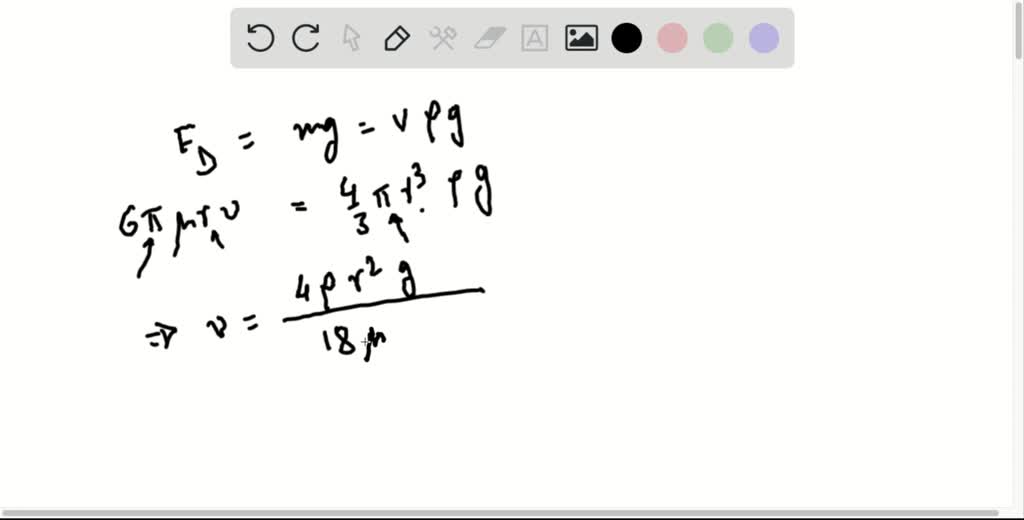The width and height of the screenshot is (1024, 520).
Task: Click the redo arrow icon
Action: 306,38
